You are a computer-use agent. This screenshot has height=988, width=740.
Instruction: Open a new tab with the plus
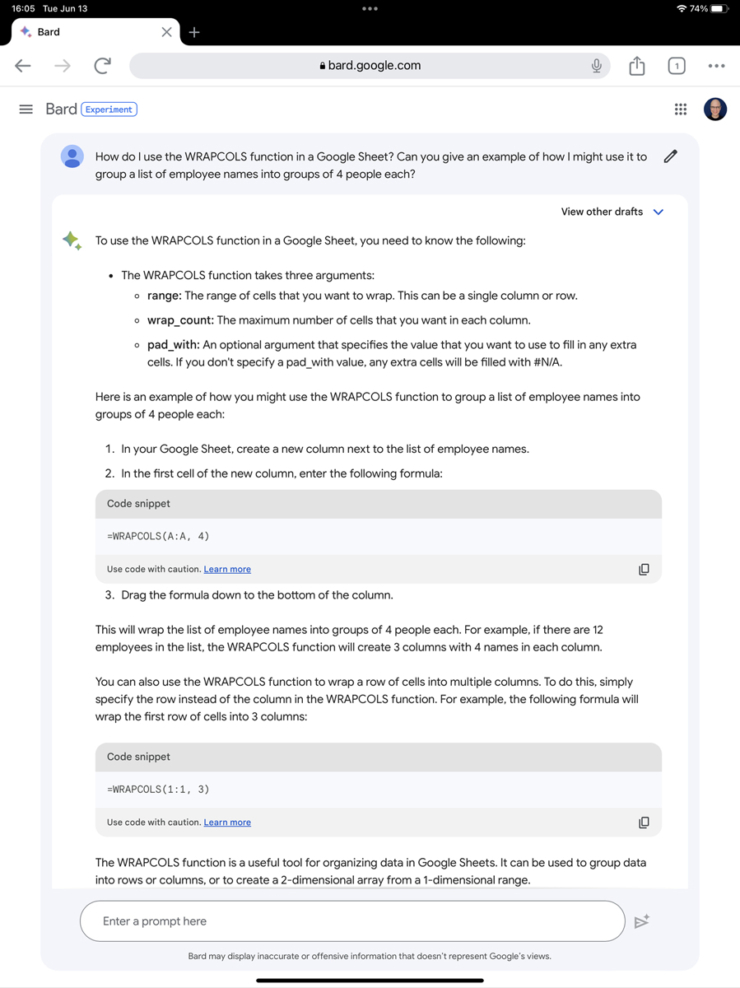(193, 32)
